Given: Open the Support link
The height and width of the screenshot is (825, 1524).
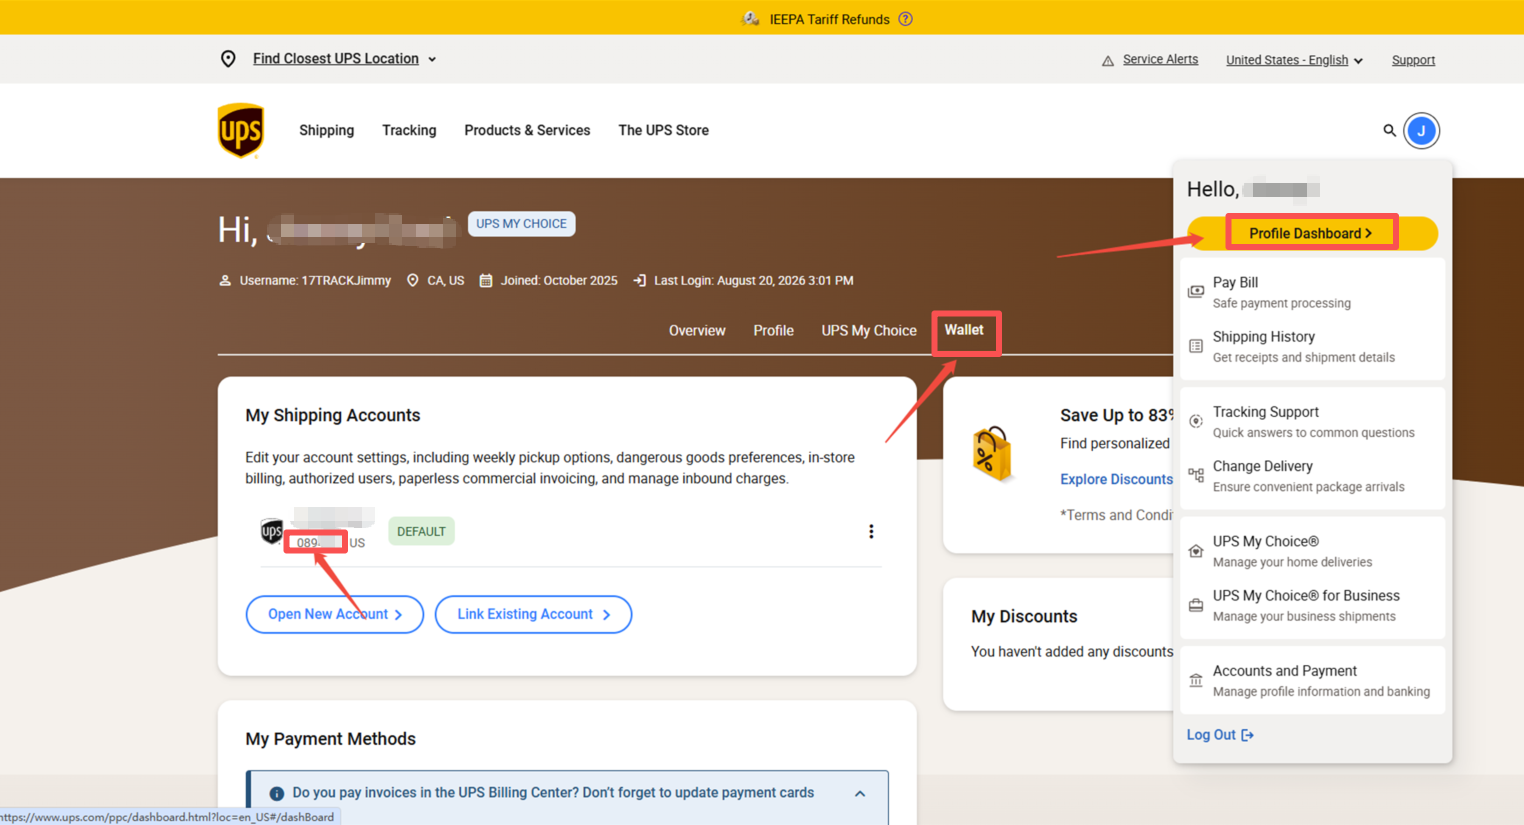Looking at the screenshot, I should click(x=1413, y=60).
